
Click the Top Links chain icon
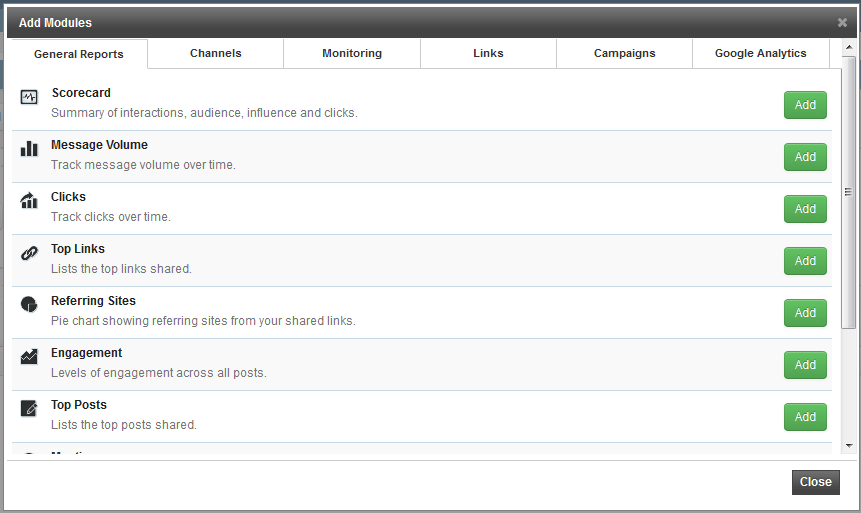pyautogui.click(x=29, y=253)
